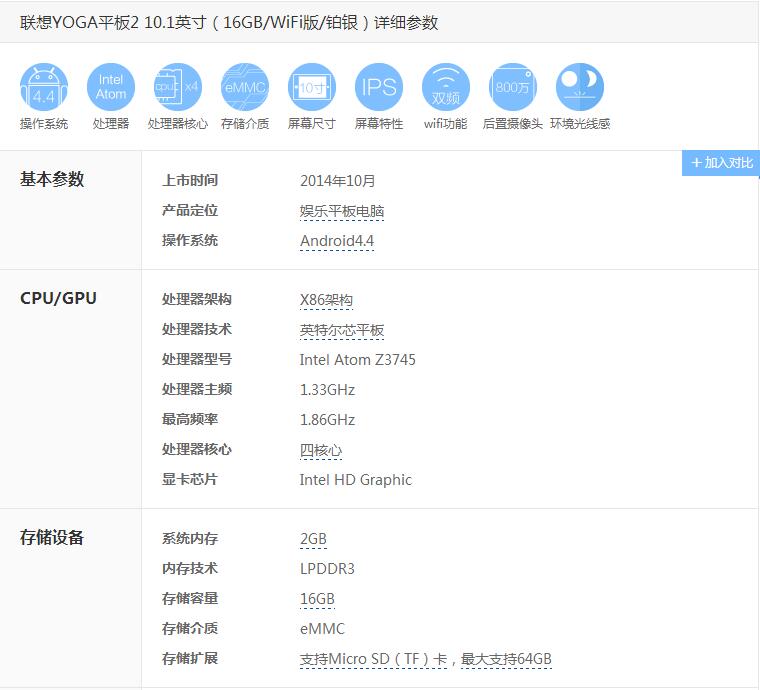Viewport: 760px width, 690px height.
Task: Click the 四核心 processor core link
Action: pyautogui.click(x=321, y=450)
